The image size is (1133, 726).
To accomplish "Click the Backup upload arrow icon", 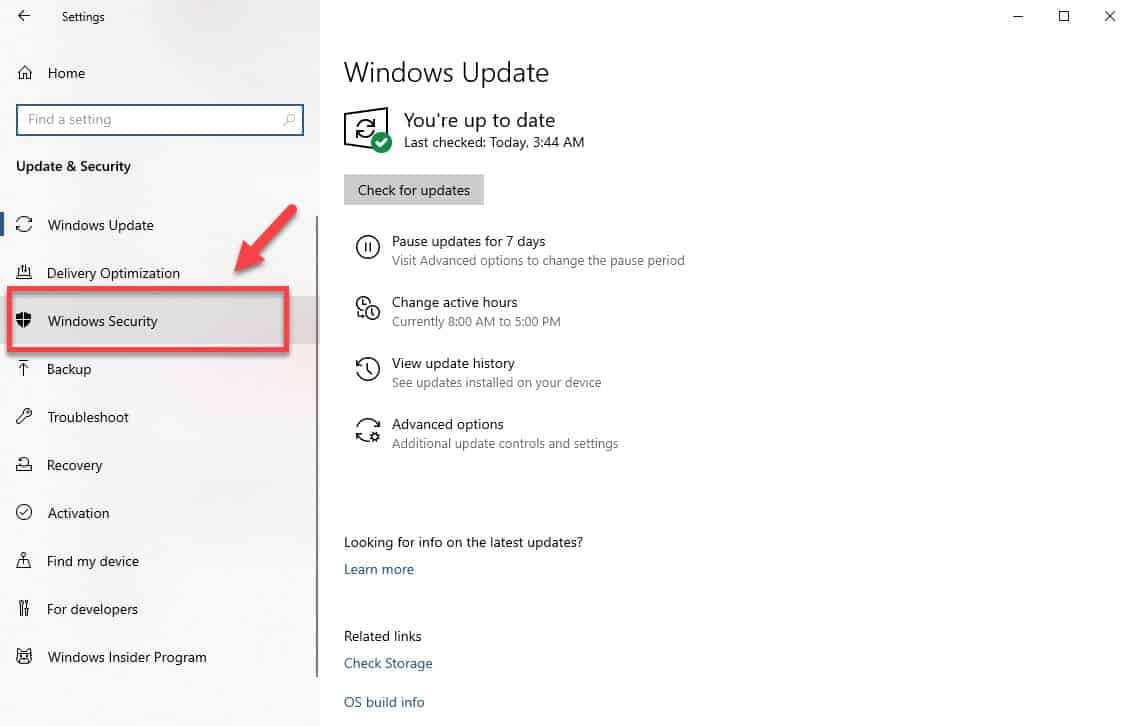I will tap(24, 368).
